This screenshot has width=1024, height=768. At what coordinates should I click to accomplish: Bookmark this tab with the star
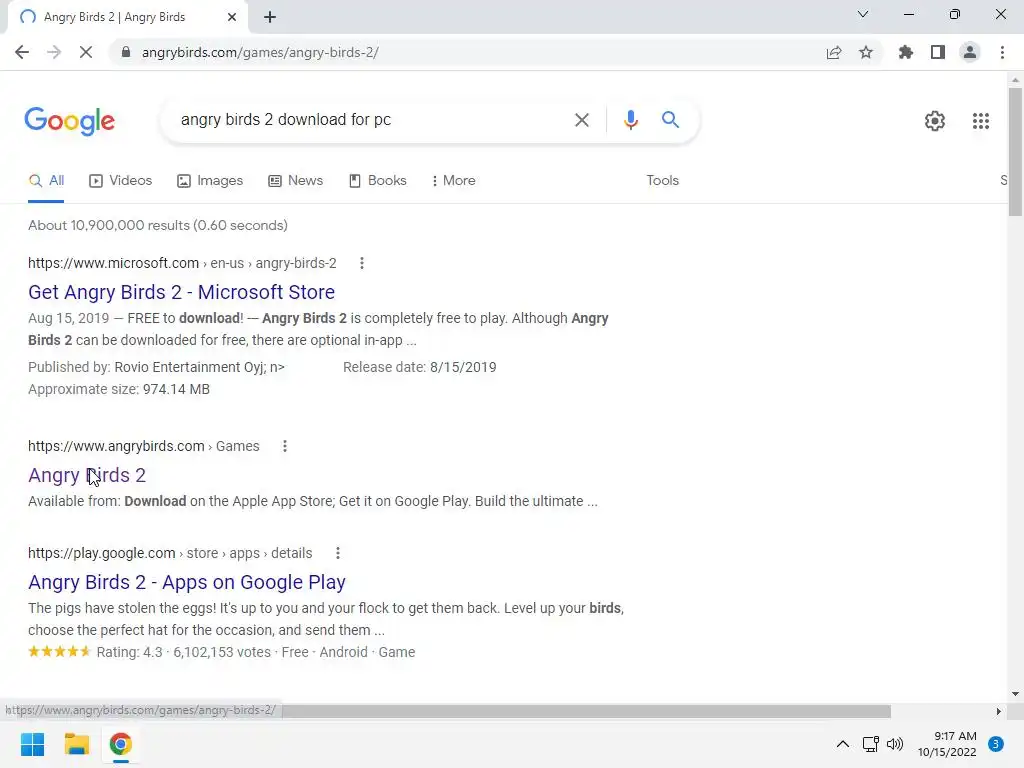(x=866, y=52)
